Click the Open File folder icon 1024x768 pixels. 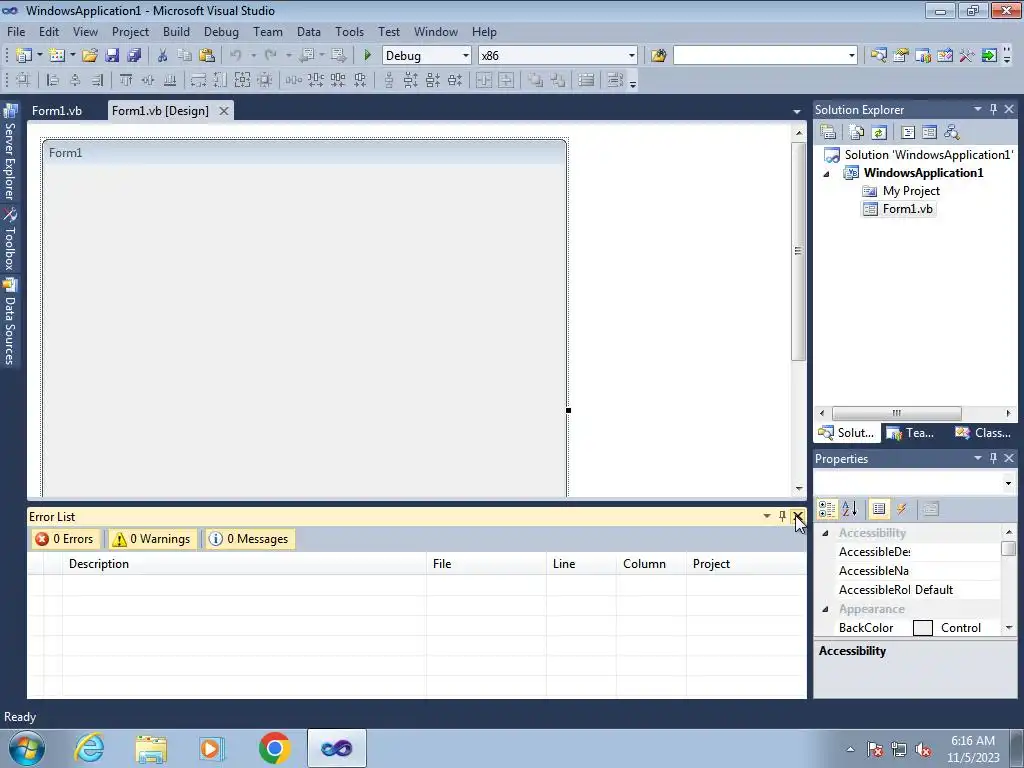90,56
